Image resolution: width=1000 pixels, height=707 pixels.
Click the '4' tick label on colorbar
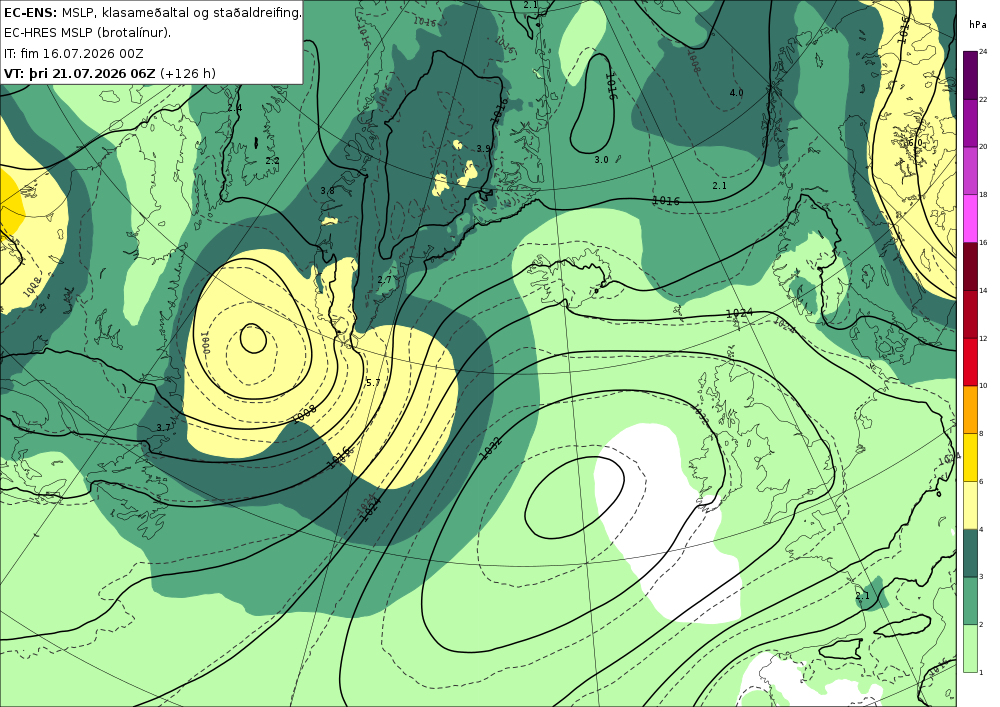981,529
